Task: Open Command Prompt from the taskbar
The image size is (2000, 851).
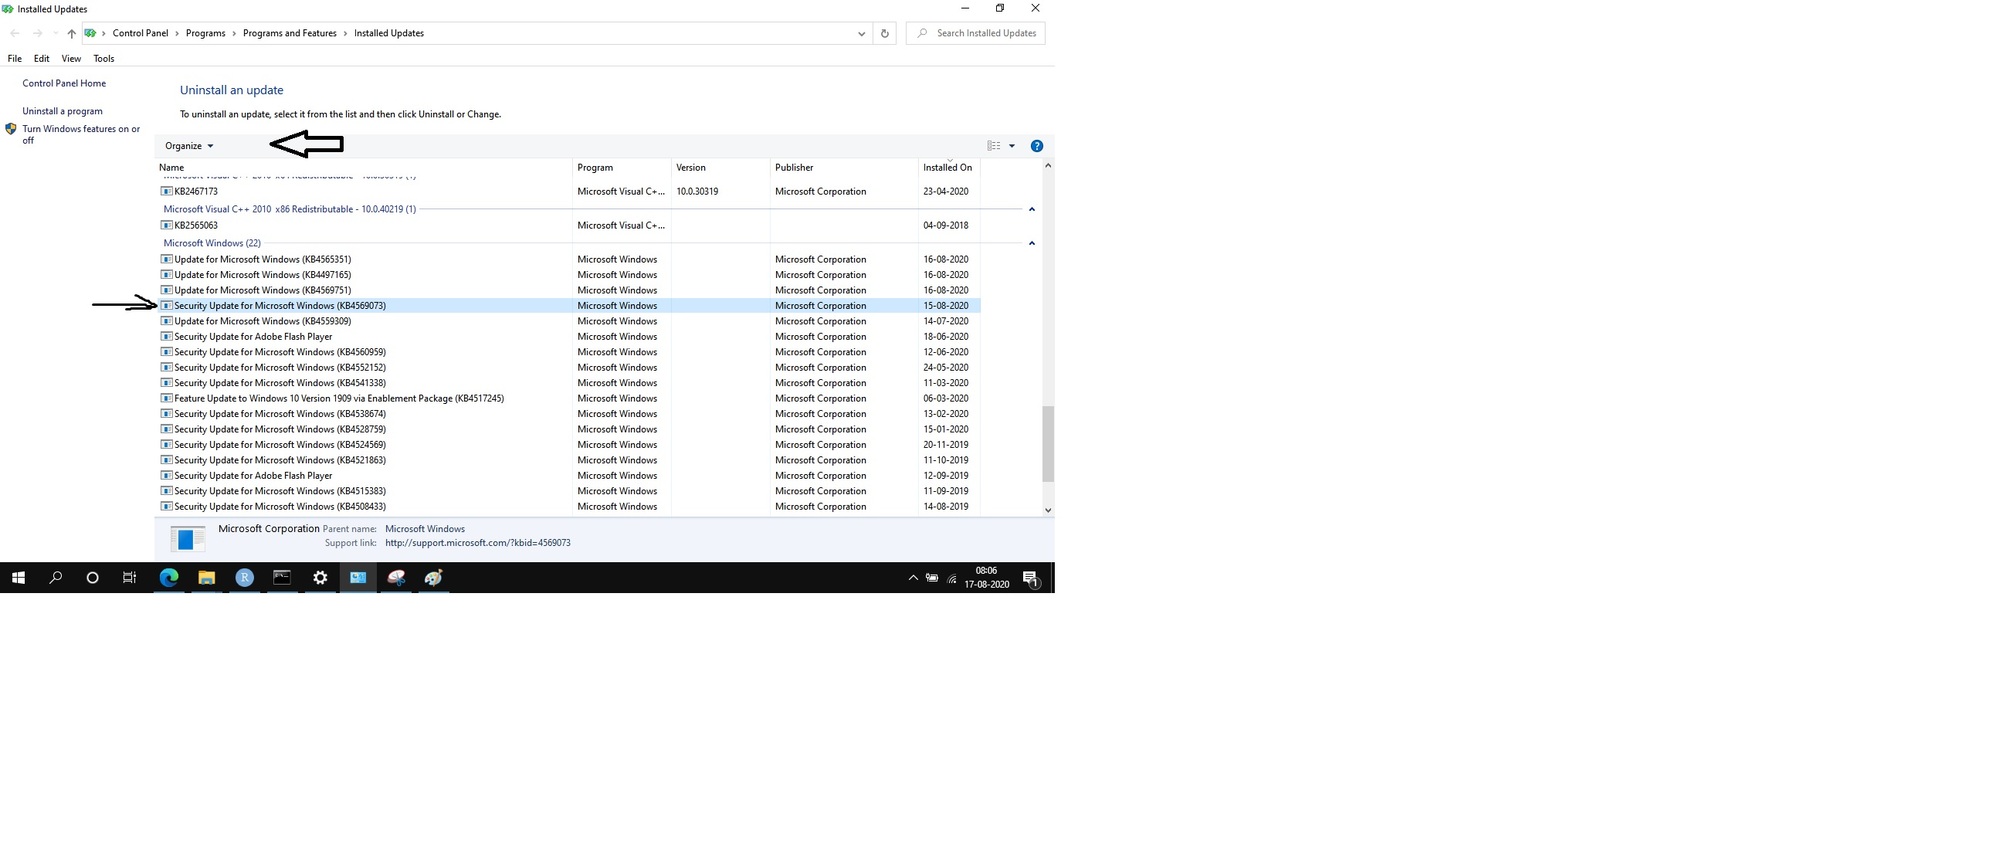Action: coord(282,577)
